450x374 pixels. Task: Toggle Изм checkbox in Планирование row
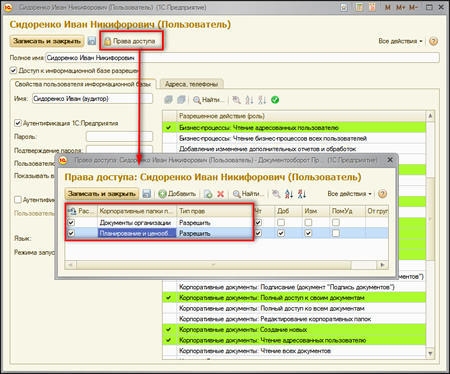click(x=308, y=233)
